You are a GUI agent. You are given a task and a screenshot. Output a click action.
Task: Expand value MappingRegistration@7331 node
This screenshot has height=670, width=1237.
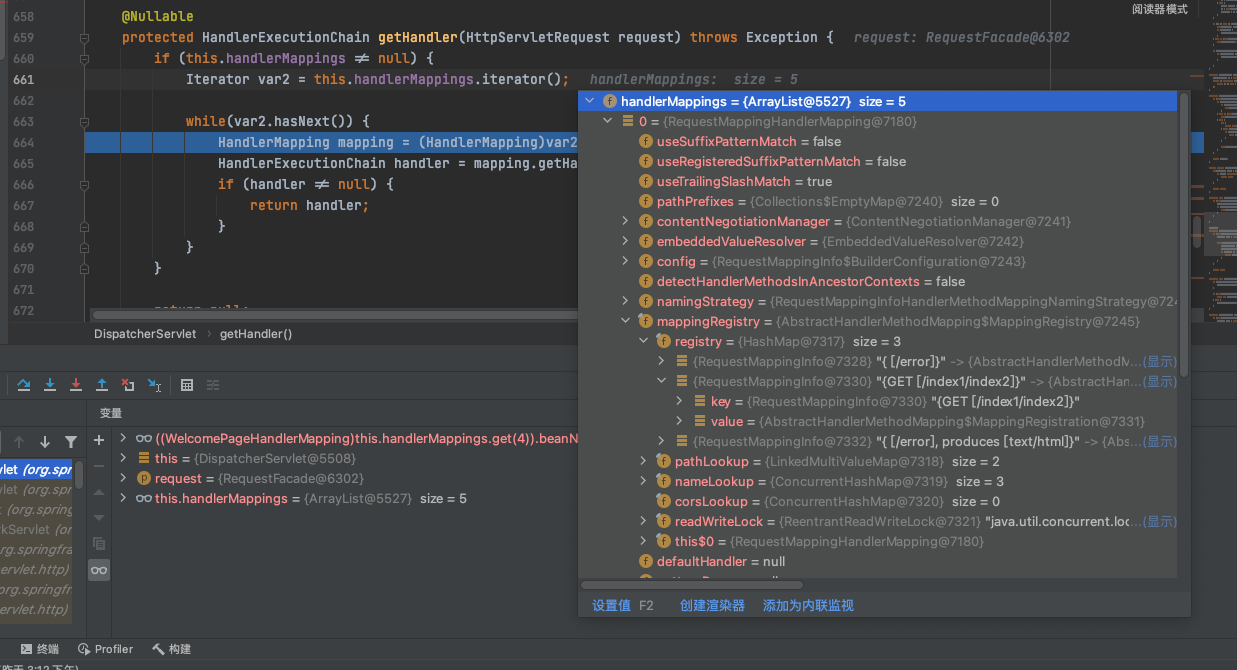[x=680, y=421]
